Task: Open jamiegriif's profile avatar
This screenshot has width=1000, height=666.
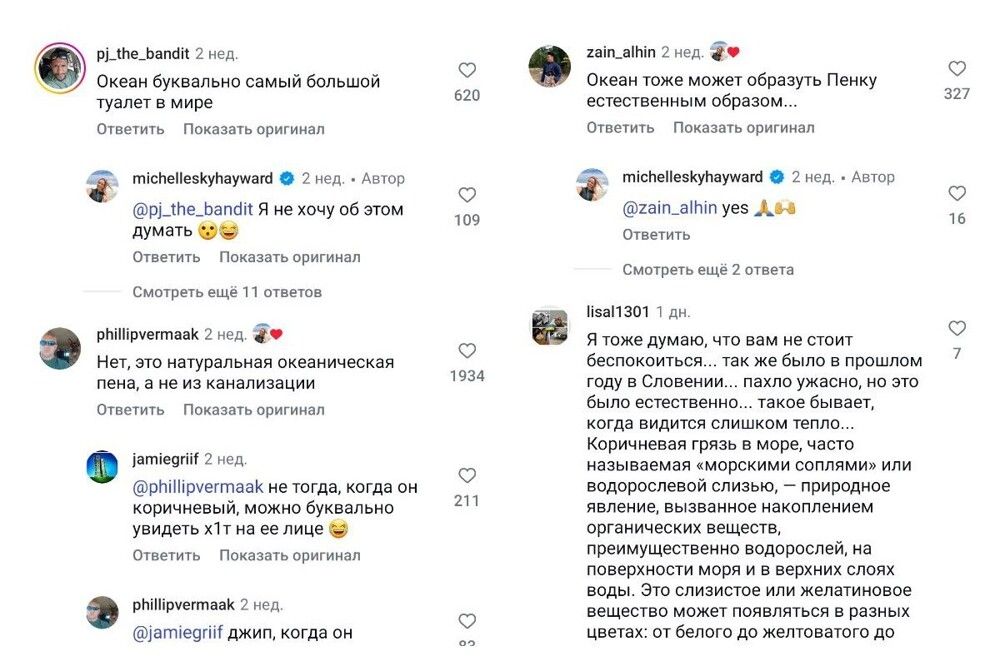Action: pos(102,467)
